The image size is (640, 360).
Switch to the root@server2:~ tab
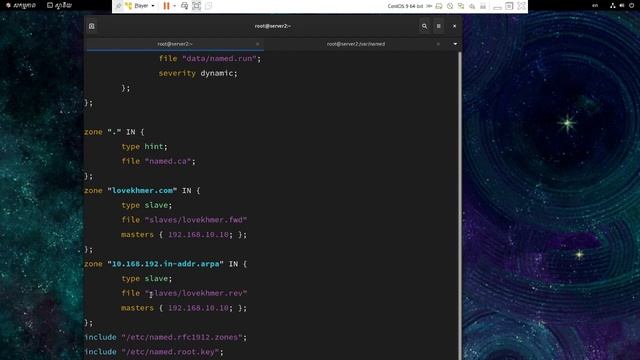pyautogui.click(x=175, y=44)
